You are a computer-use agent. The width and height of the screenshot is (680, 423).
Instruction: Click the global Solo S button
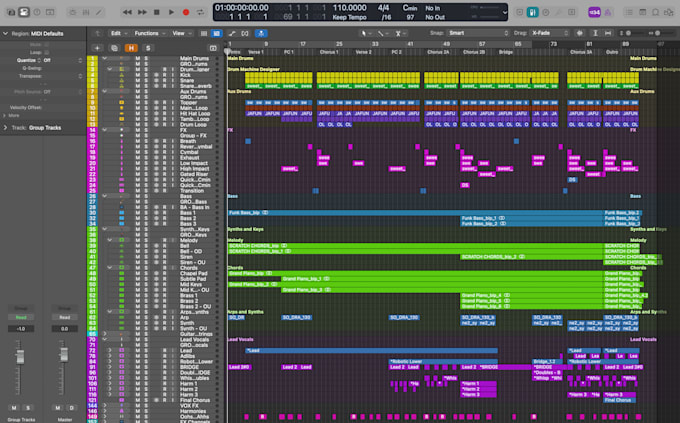[148, 48]
